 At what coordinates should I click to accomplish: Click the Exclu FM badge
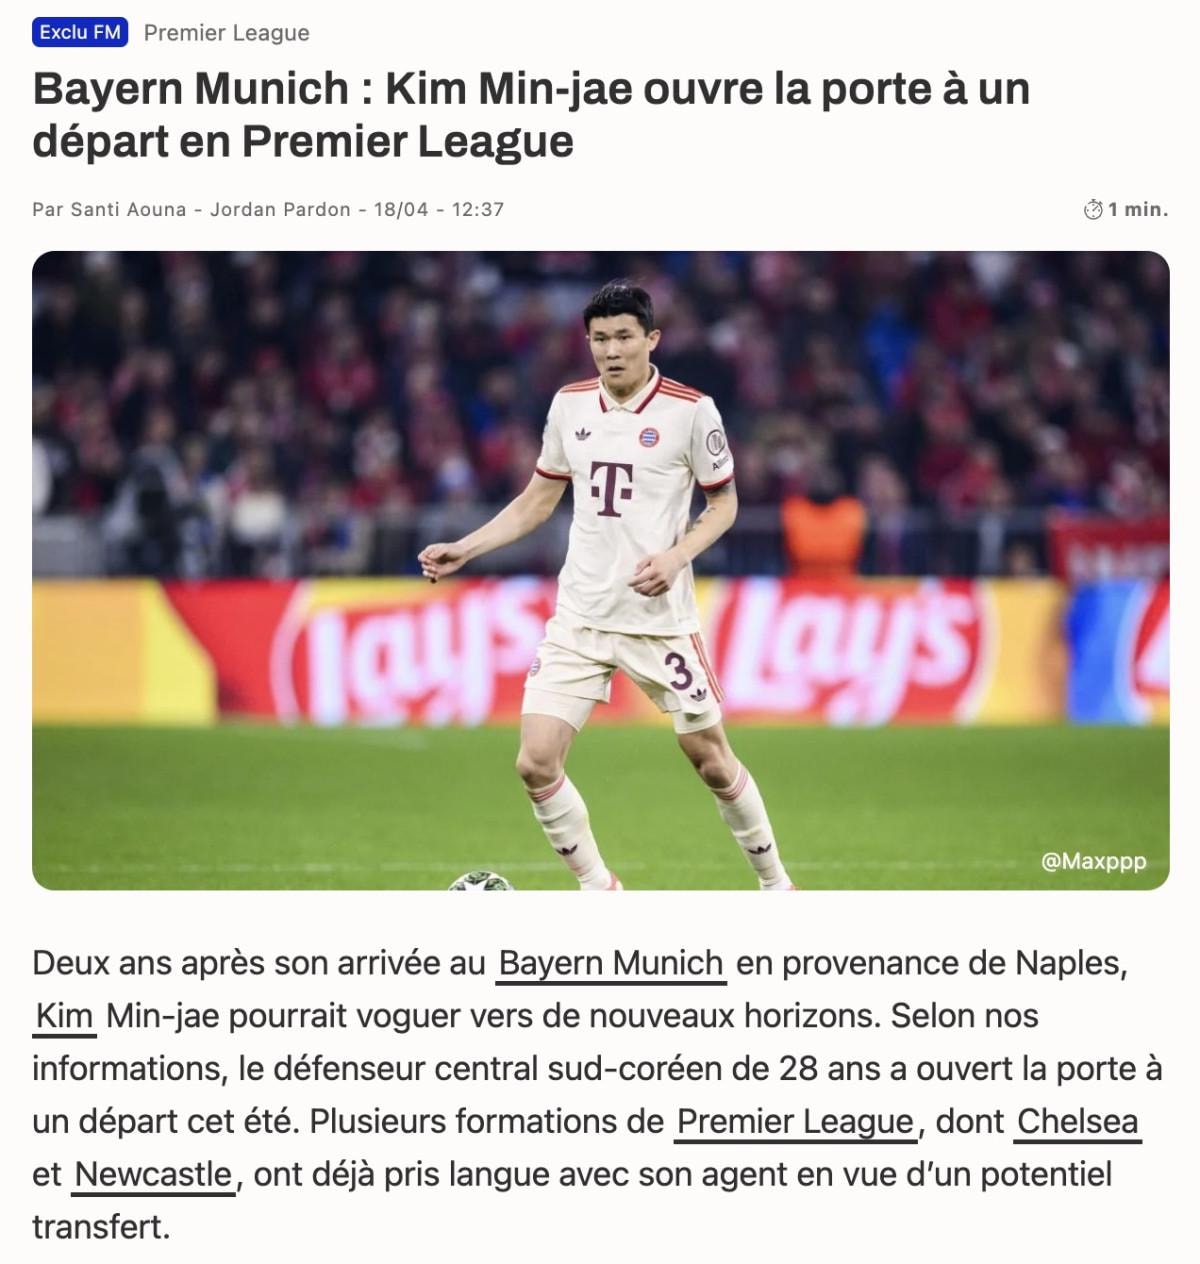click(80, 32)
